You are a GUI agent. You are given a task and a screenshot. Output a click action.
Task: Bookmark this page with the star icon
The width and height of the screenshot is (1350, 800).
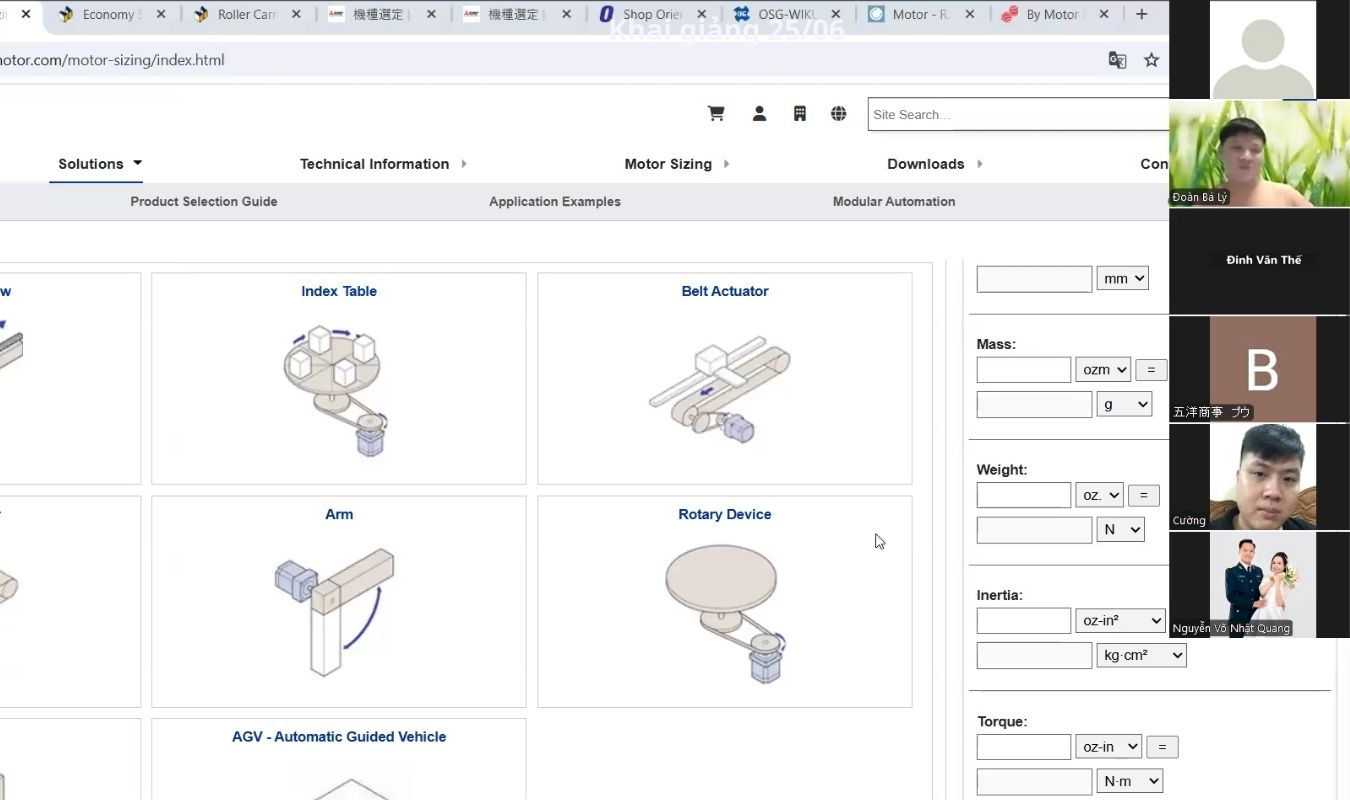pyautogui.click(x=1151, y=60)
